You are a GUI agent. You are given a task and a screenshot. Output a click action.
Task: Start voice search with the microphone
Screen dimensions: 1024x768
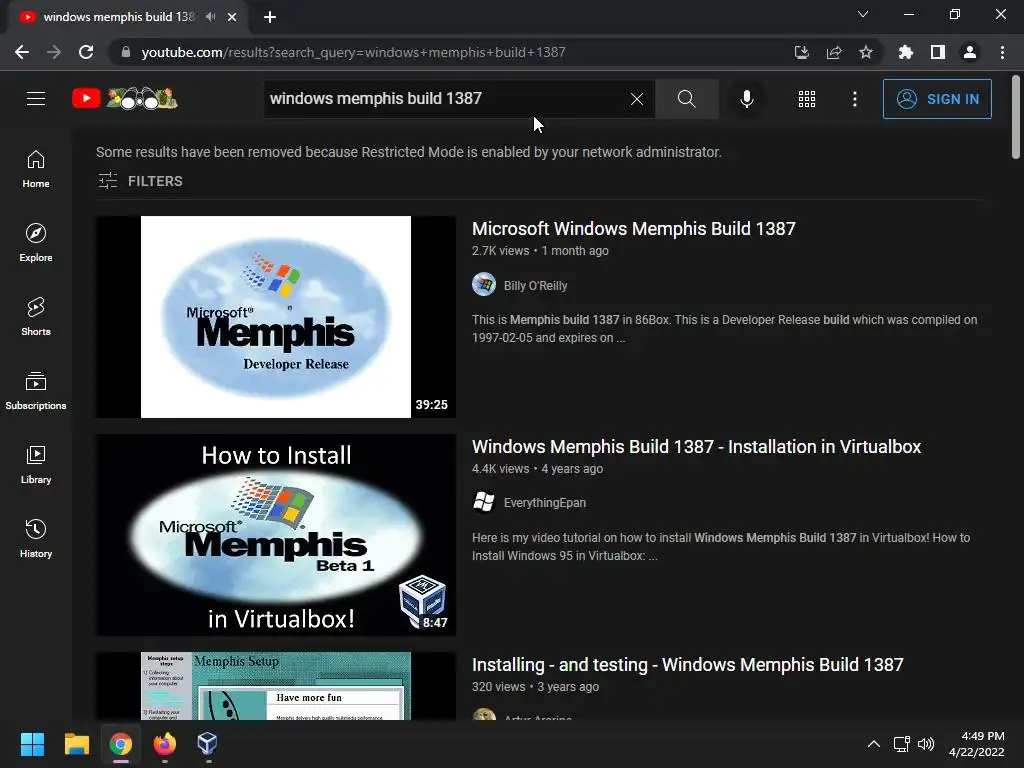(746, 99)
